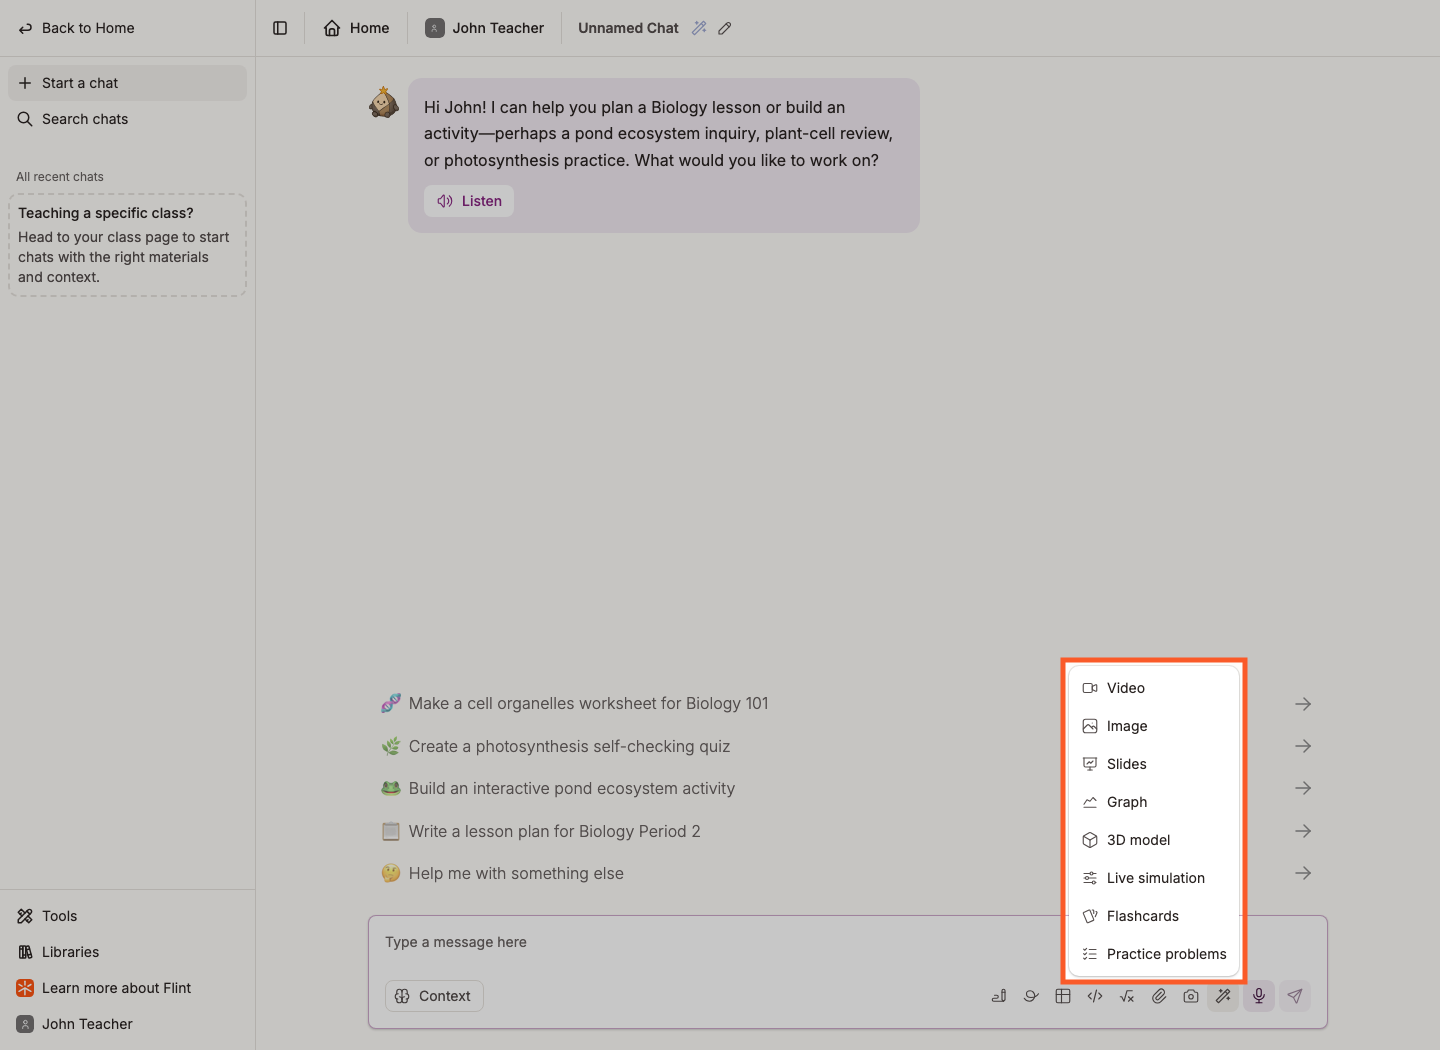Start voice input with the microphone icon

(x=1259, y=996)
